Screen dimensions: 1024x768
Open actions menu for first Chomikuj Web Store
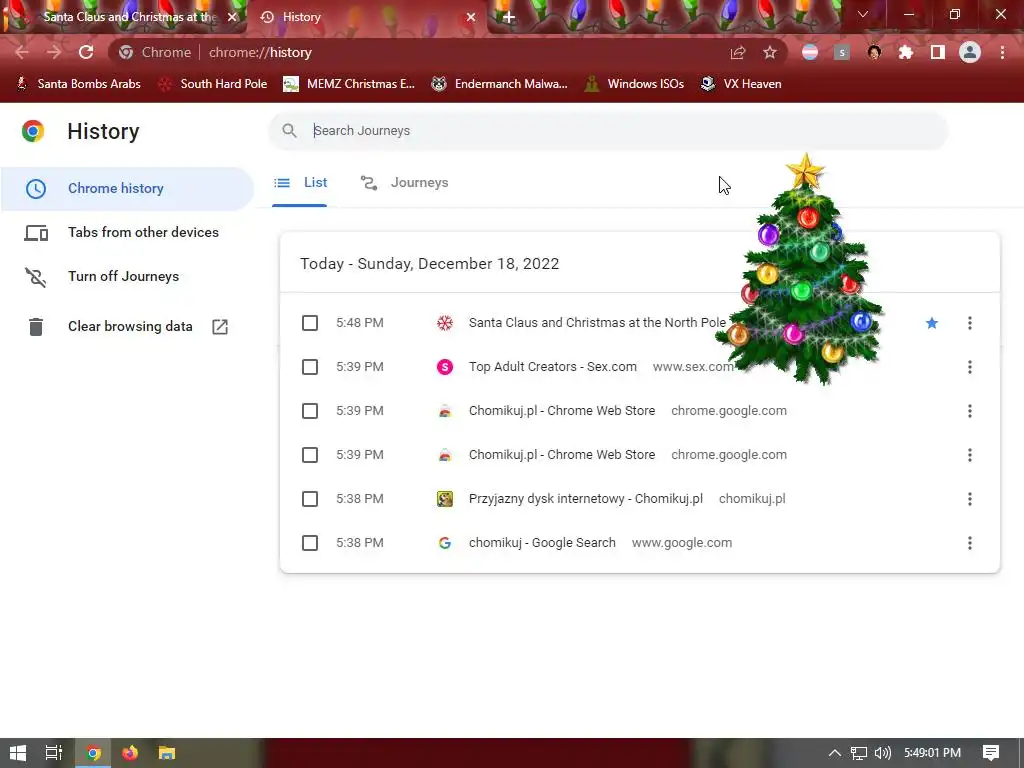(x=970, y=411)
